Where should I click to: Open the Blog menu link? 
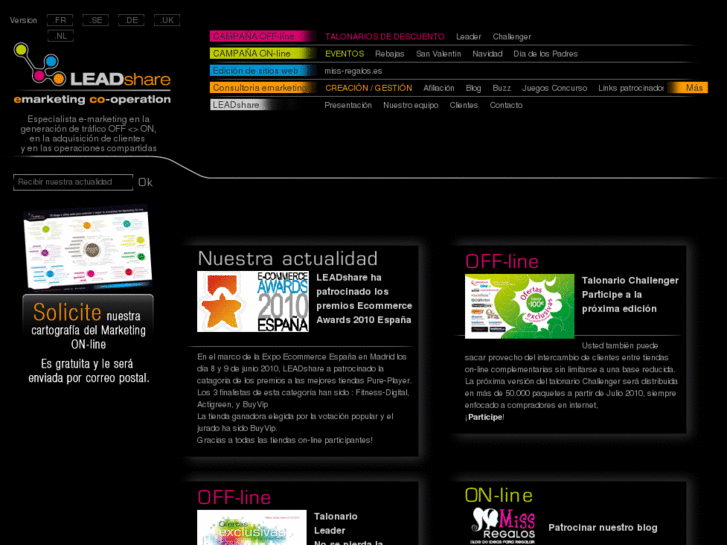point(473,88)
